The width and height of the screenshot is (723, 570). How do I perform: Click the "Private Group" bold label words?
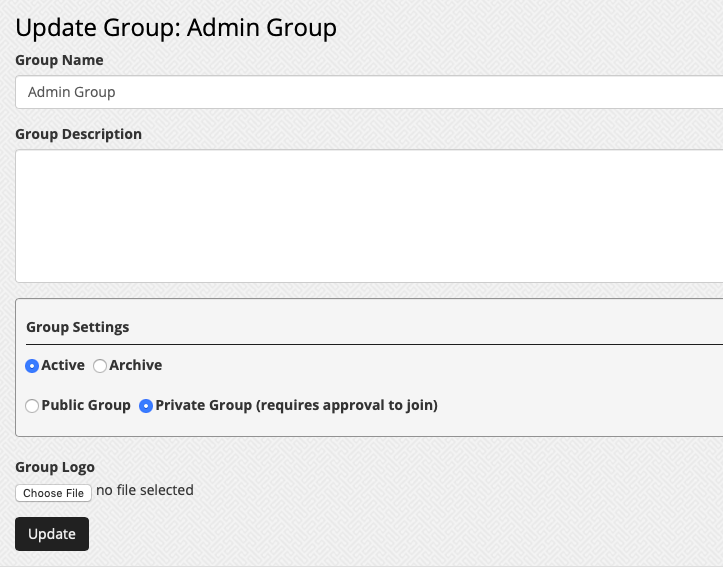click(x=204, y=405)
